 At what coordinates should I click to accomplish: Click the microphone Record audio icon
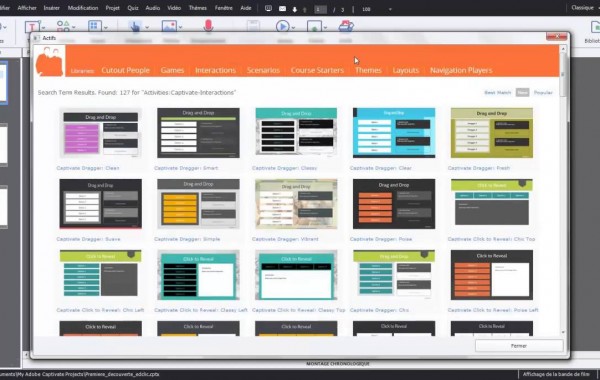pos(208,26)
